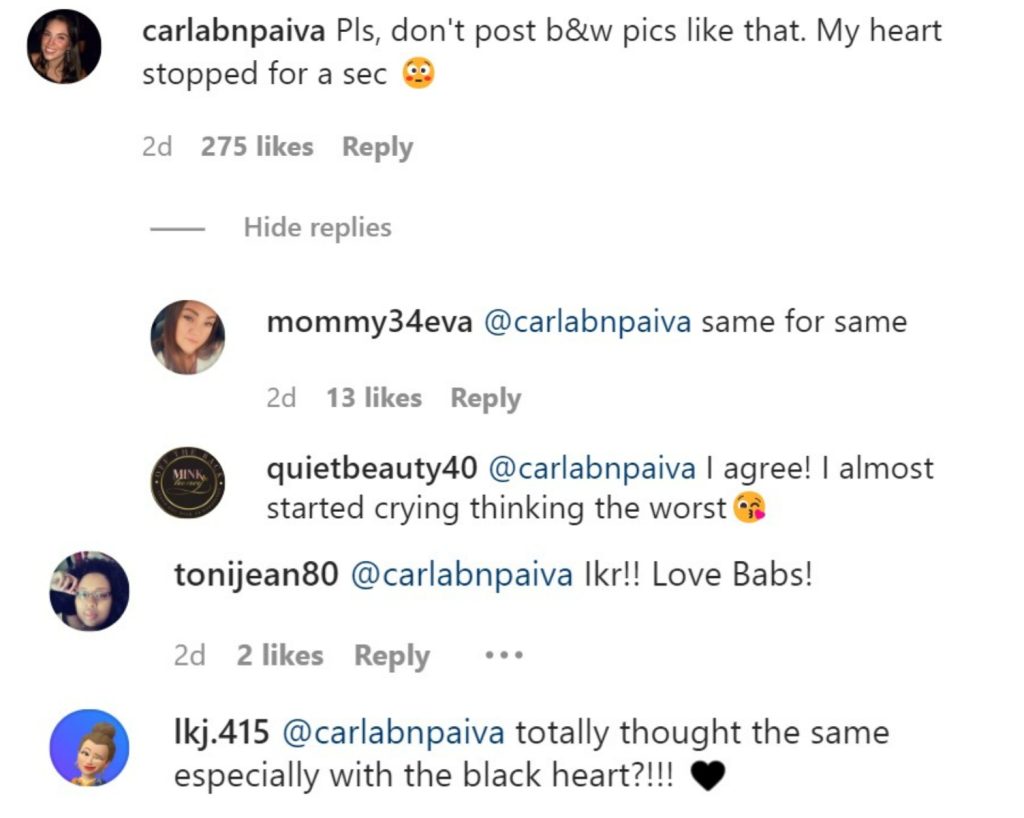View the 275 likes list
1024x818 pixels.
(257, 147)
